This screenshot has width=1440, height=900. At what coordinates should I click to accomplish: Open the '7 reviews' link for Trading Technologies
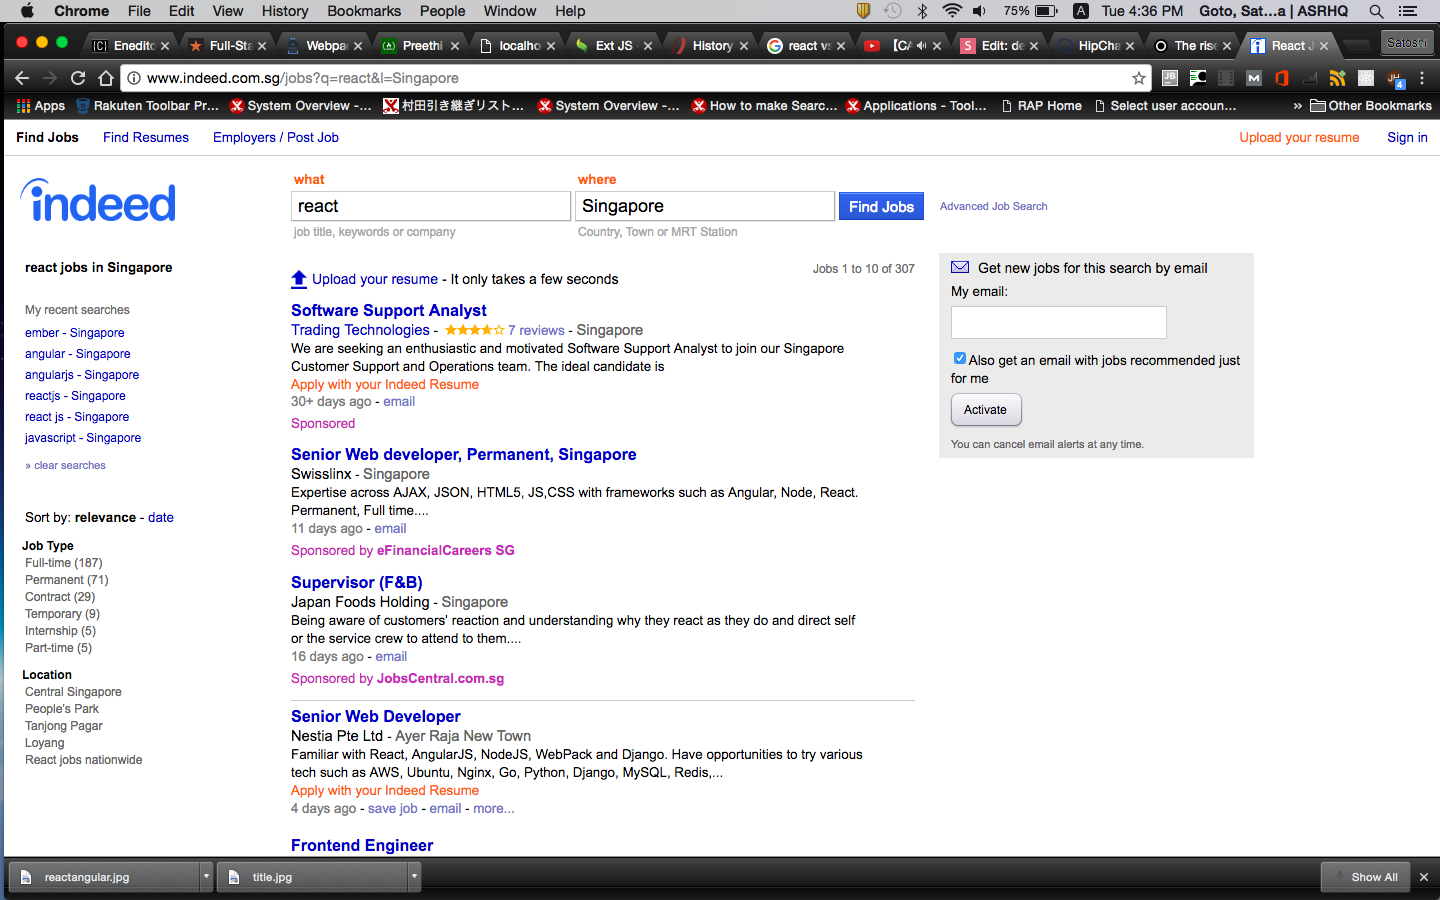(x=536, y=330)
